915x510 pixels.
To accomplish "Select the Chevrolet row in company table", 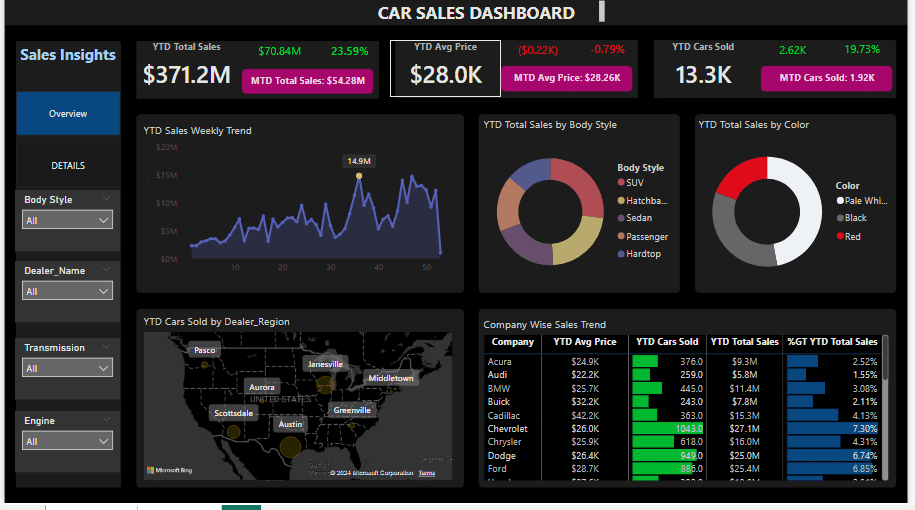I will [682, 429].
